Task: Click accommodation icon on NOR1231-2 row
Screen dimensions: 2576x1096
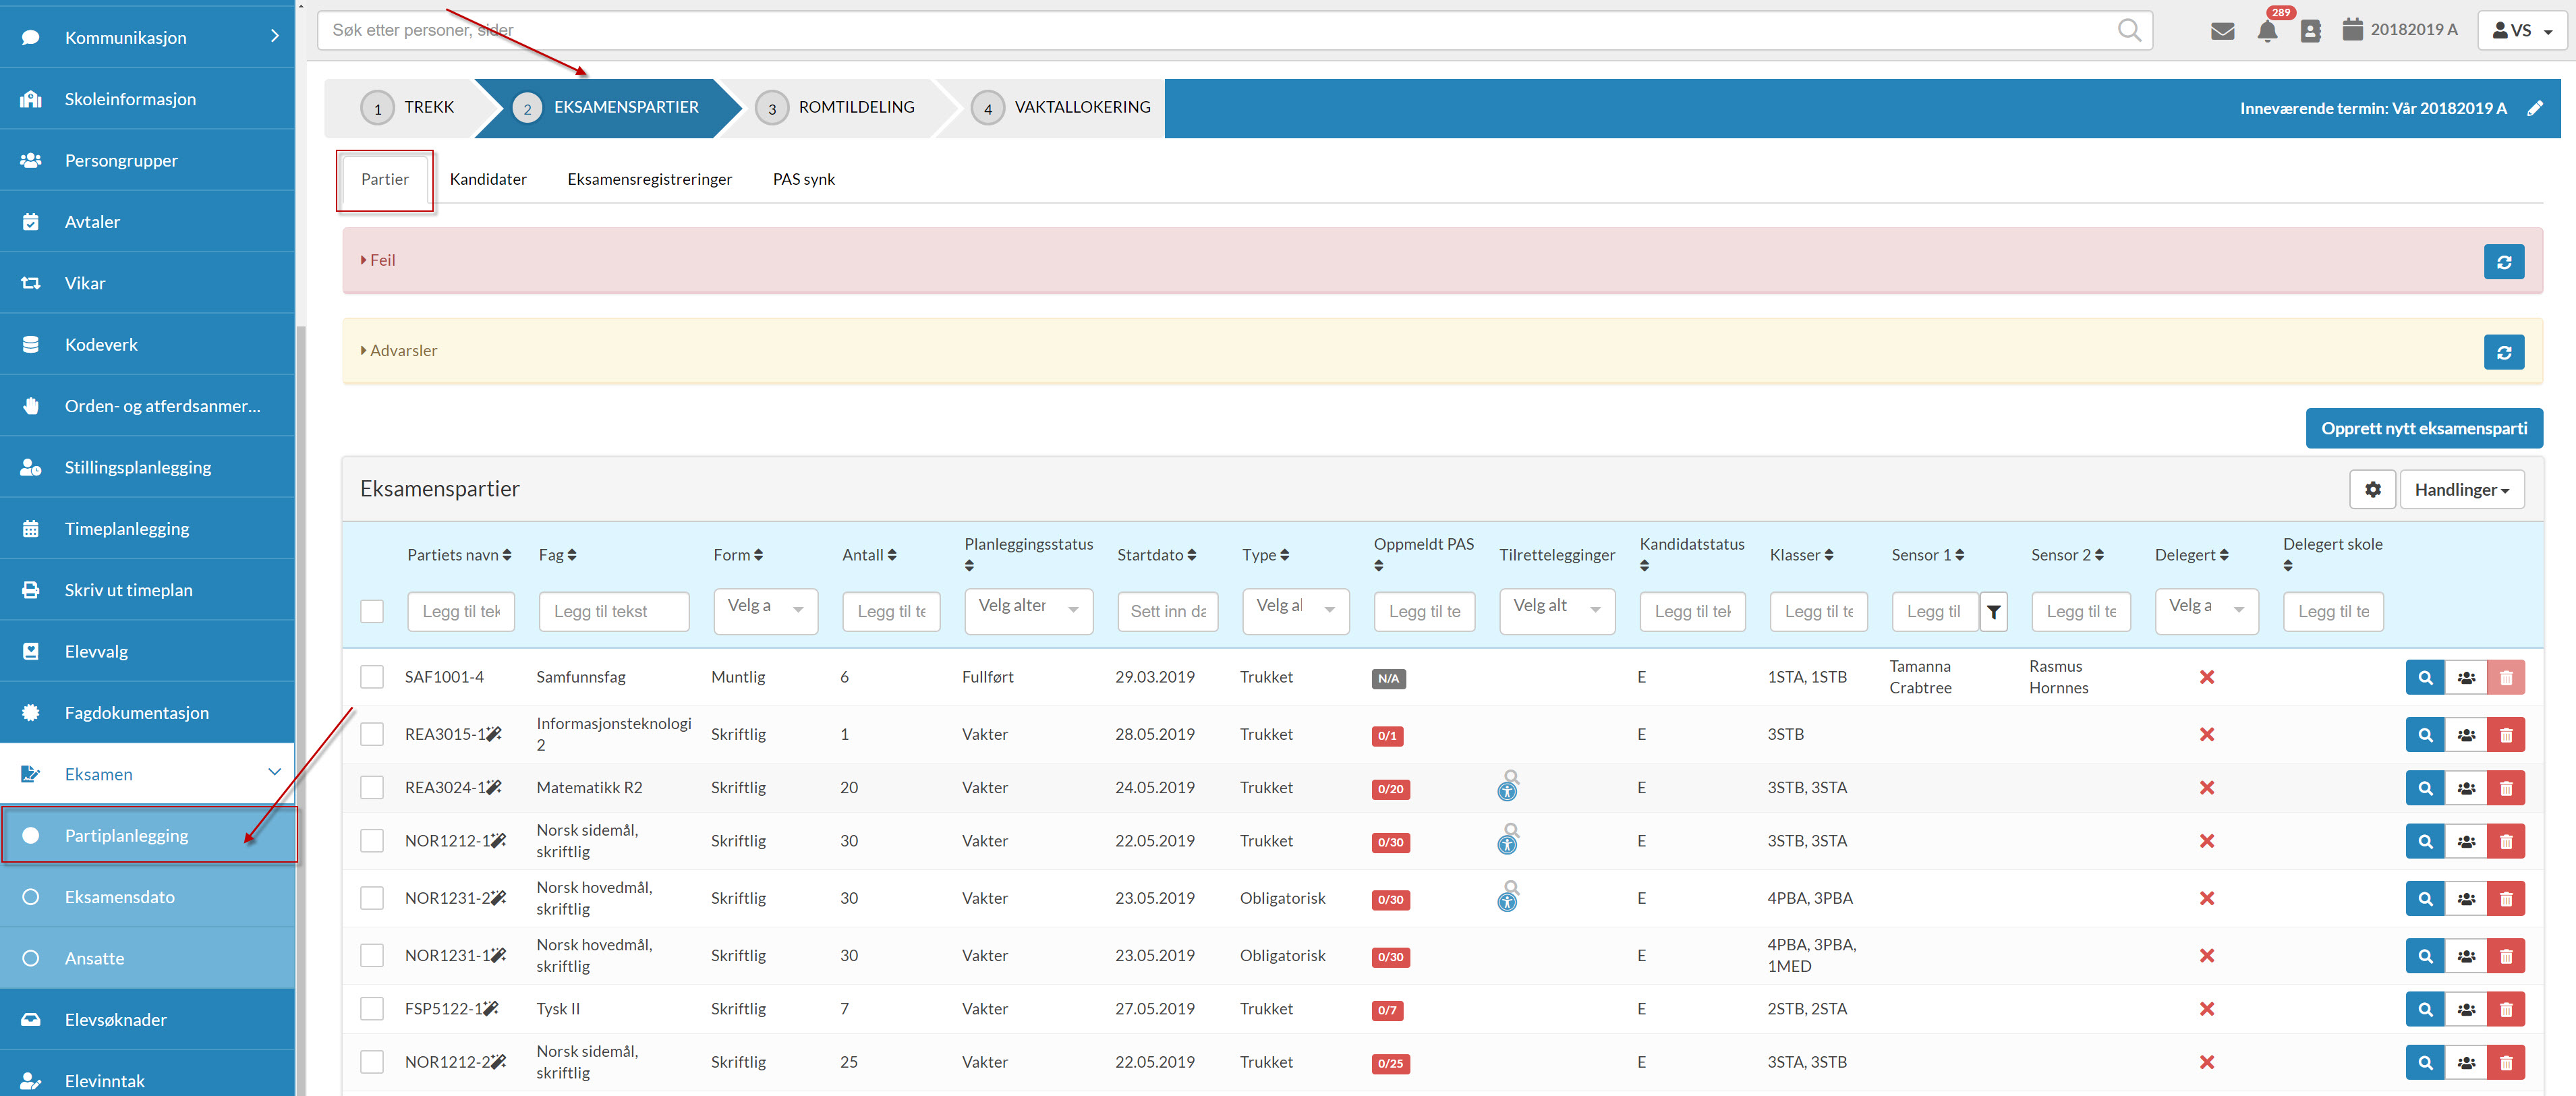Action: click(x=1507, y=896)
